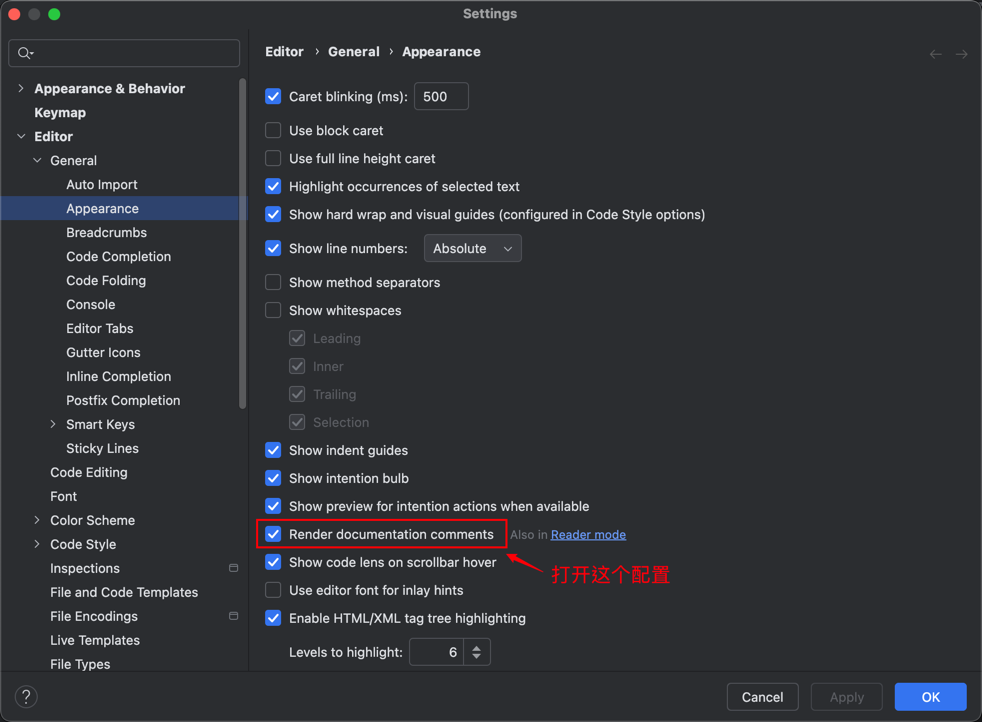Open the help question mark button

point(27,697)
